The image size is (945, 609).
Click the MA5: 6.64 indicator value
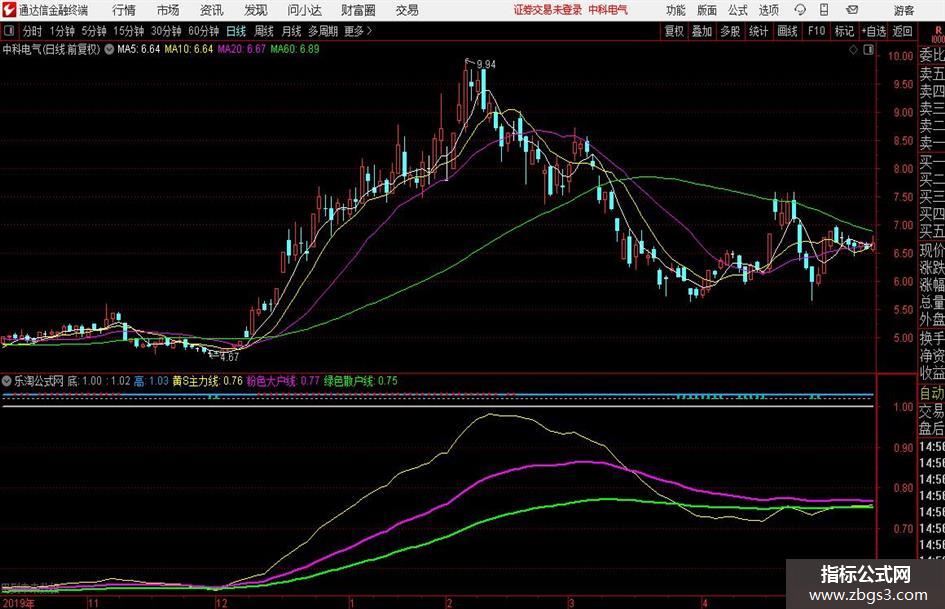pos(139,49)
